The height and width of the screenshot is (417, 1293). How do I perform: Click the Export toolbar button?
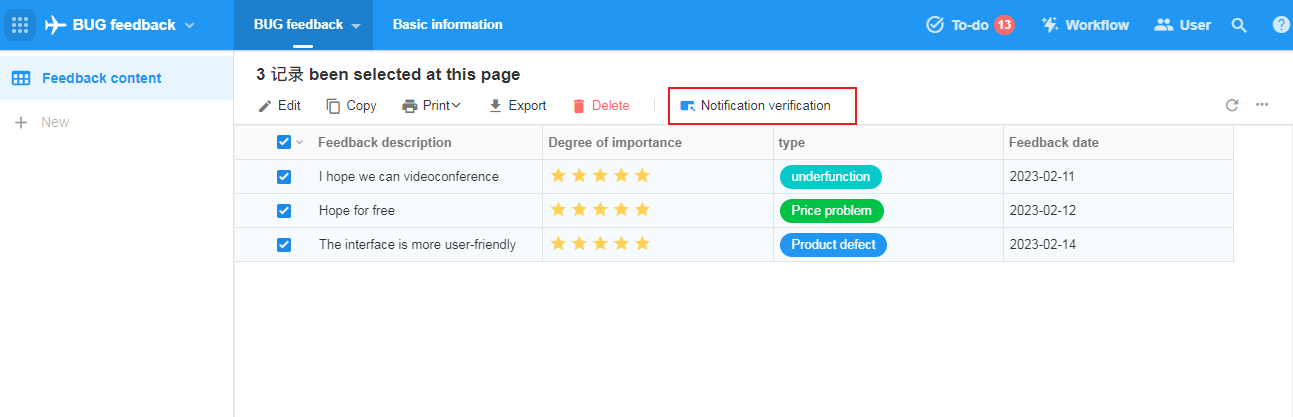(x=517, y=105)
